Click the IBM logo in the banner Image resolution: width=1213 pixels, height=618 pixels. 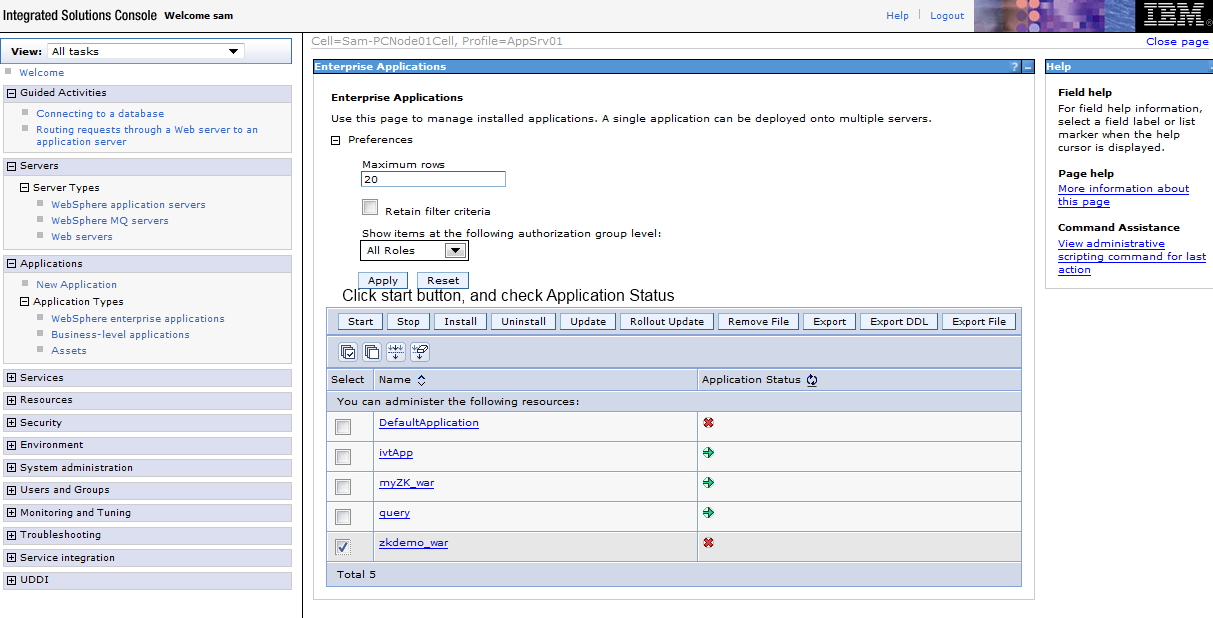[x=1174, y=16]
